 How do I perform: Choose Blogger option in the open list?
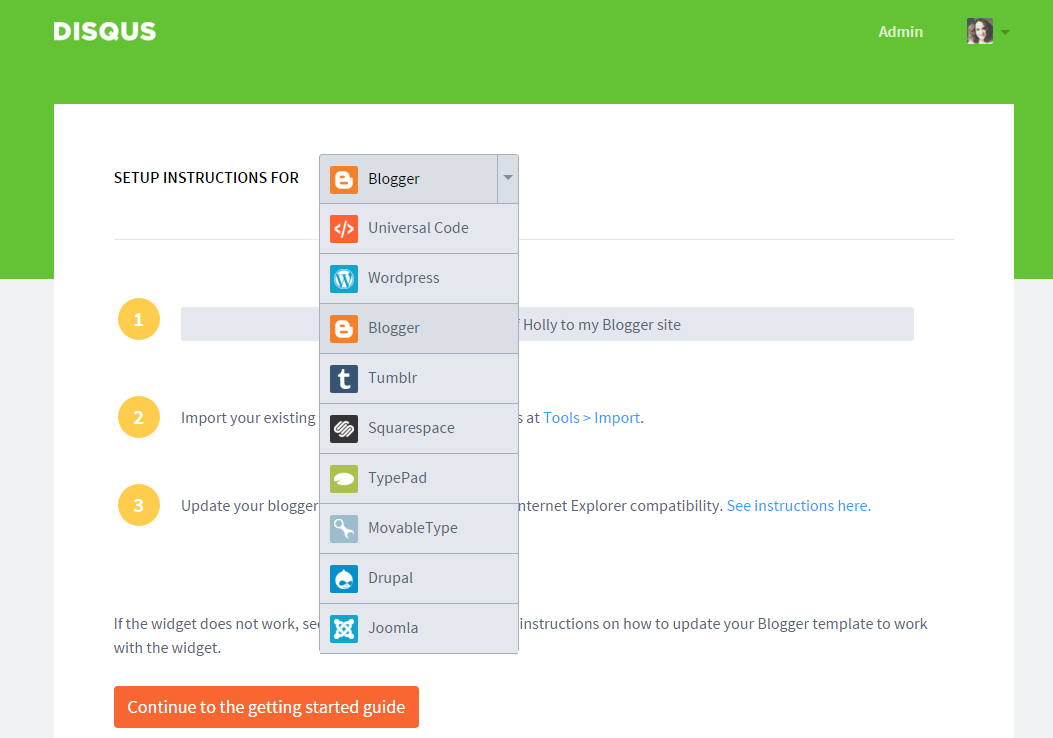coord(419,328)
